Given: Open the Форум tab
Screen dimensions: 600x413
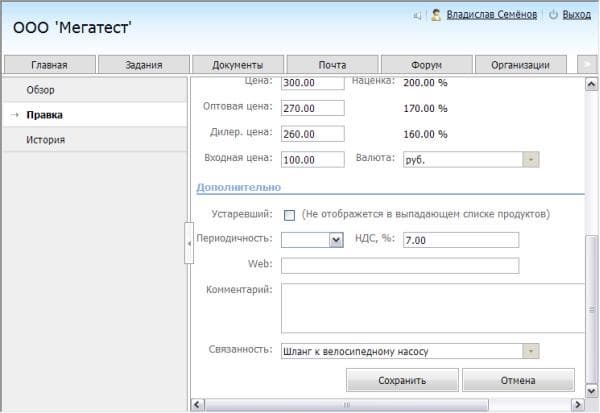Looking at the screenshot, I should tap(426, 65).
